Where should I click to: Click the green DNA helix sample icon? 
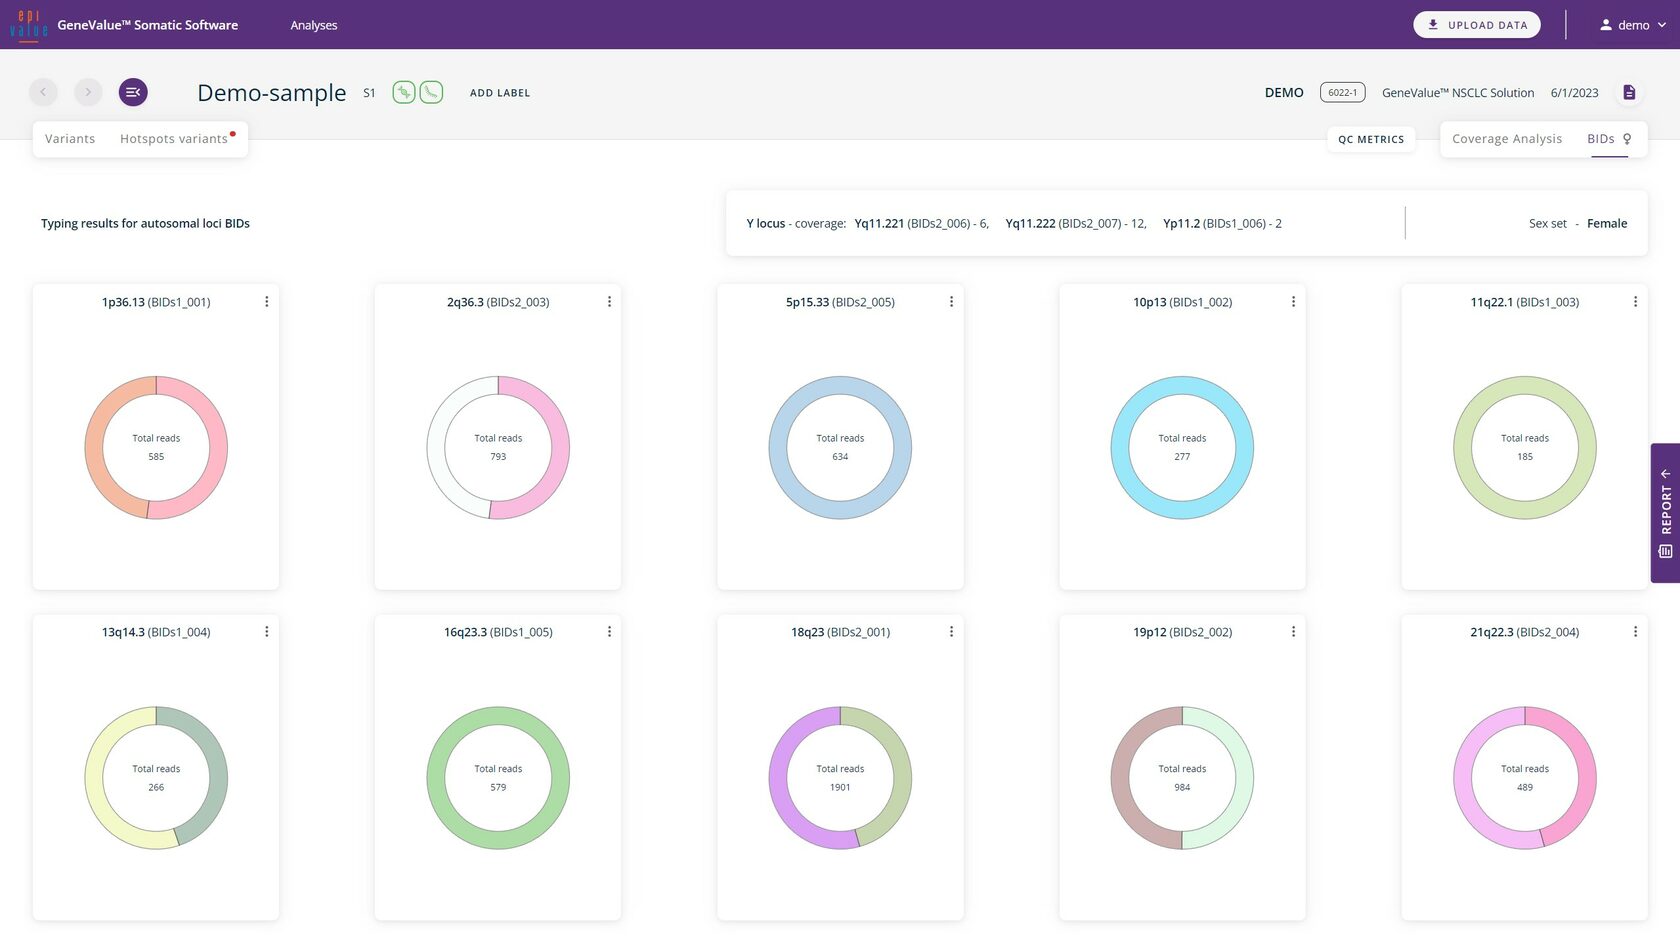point(404,92)
